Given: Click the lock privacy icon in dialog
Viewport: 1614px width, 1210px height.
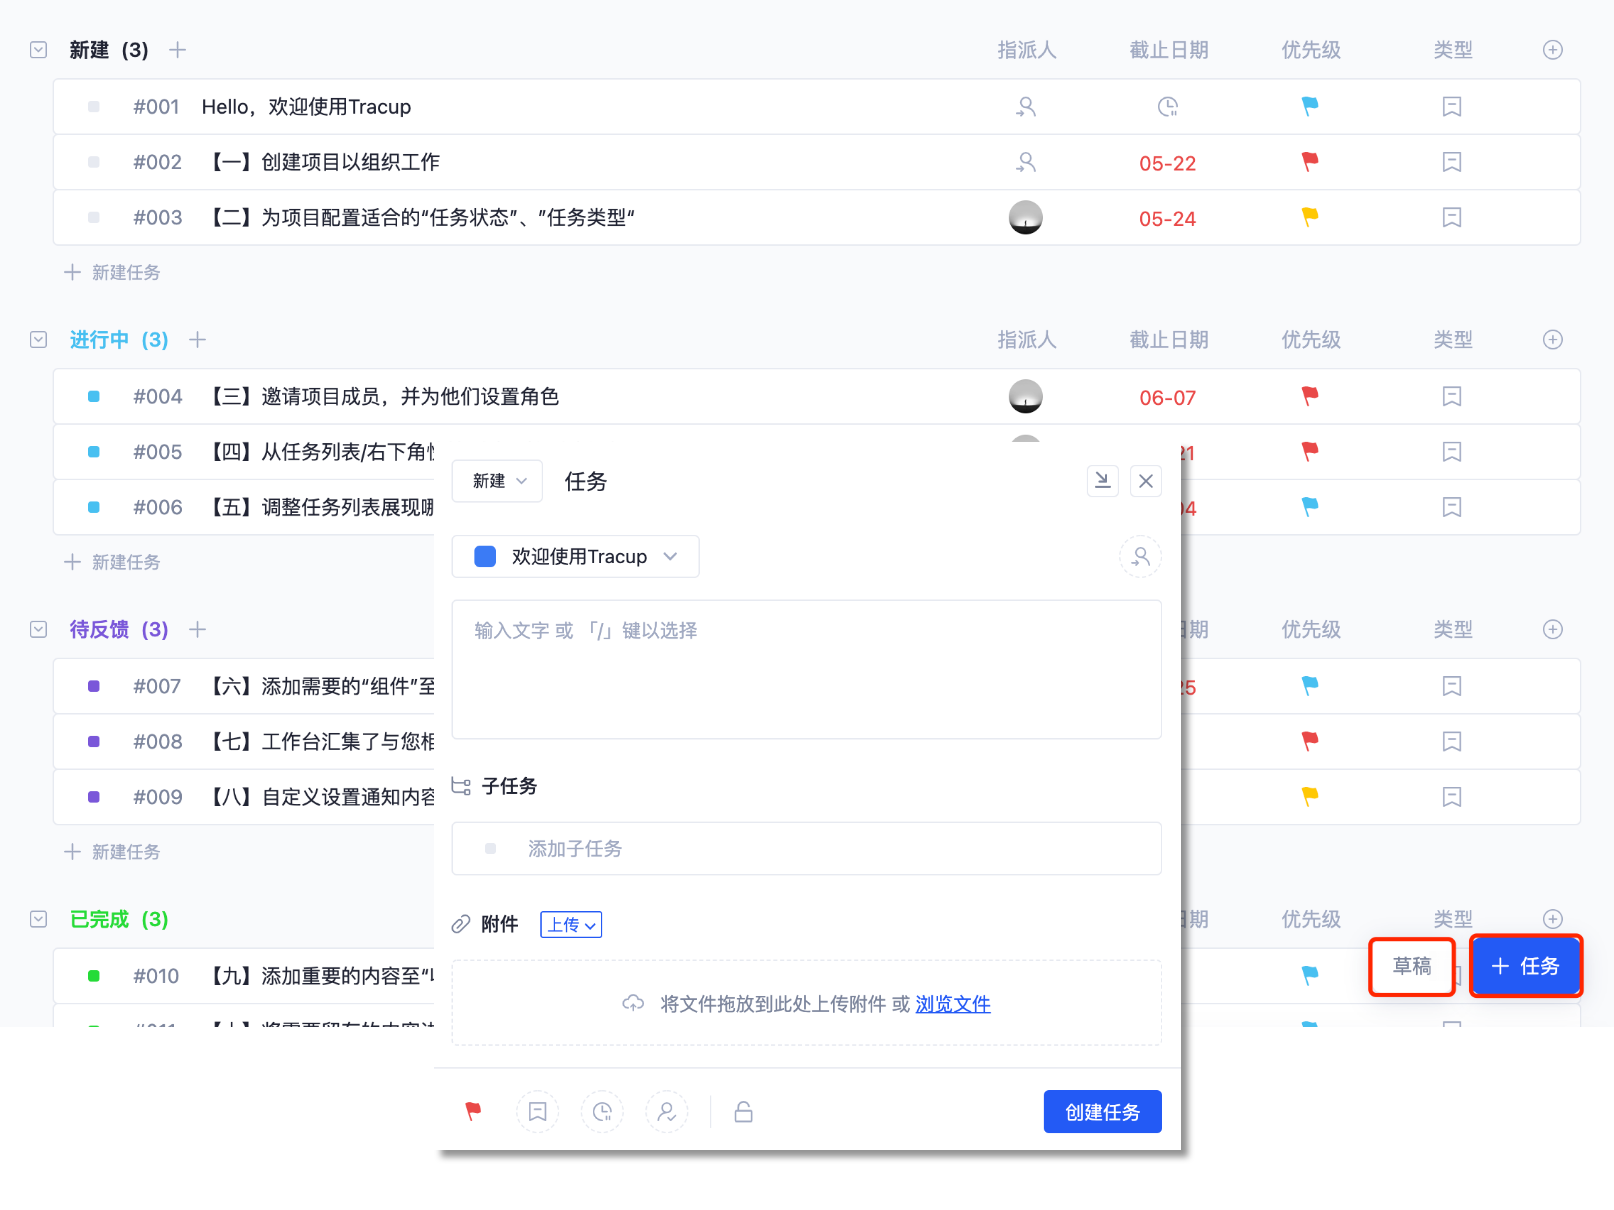Looking at the screenshot, I should tap(743, 1111).
